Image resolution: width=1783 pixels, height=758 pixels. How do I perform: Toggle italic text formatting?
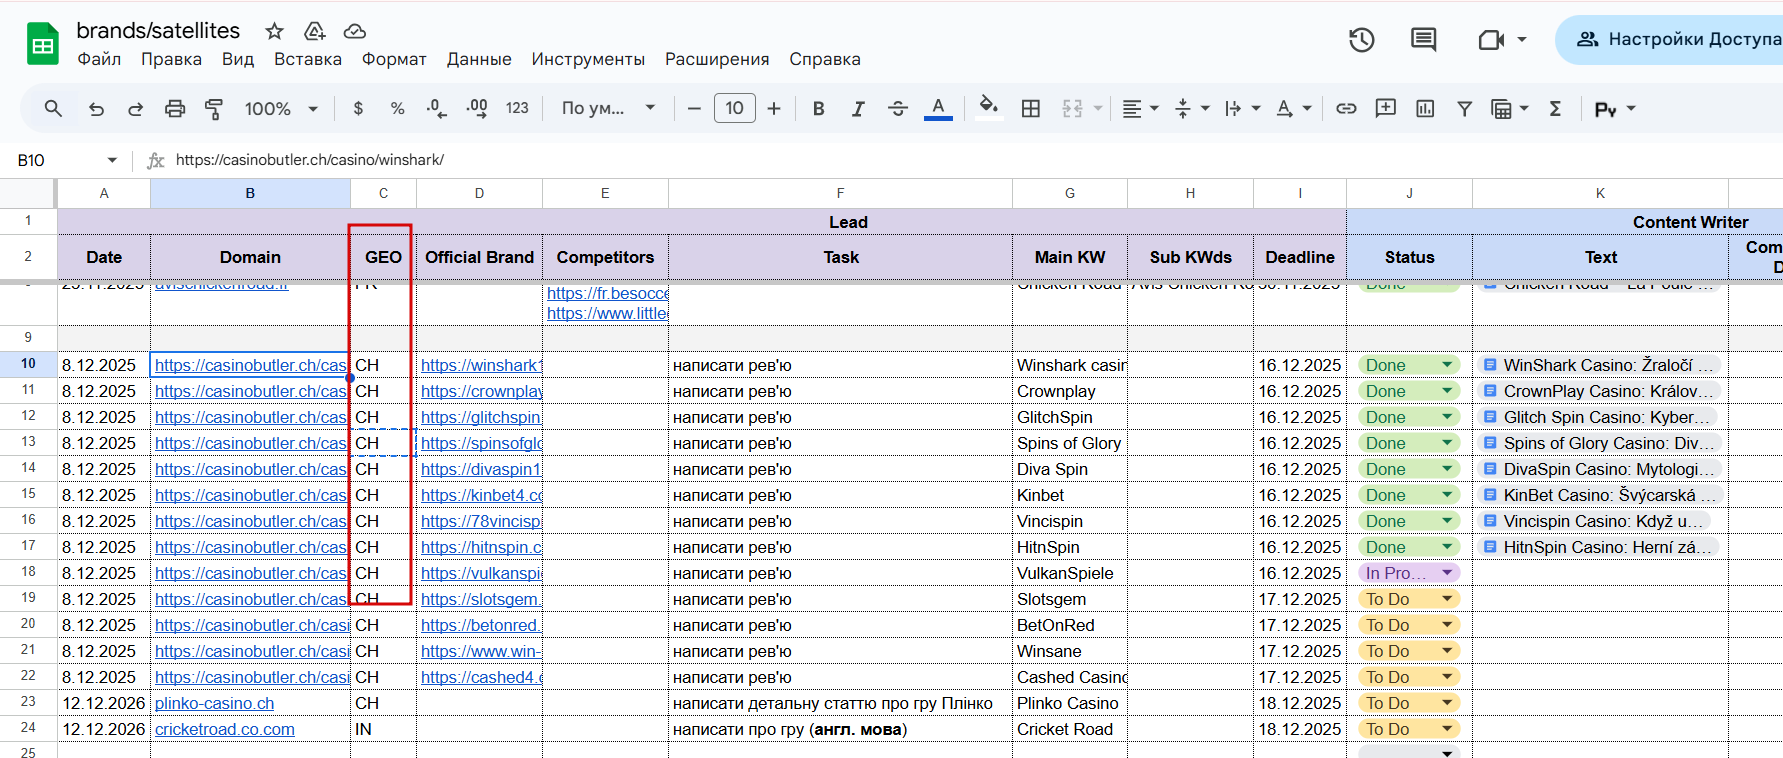pyautogui.click(x=858, y=109)
